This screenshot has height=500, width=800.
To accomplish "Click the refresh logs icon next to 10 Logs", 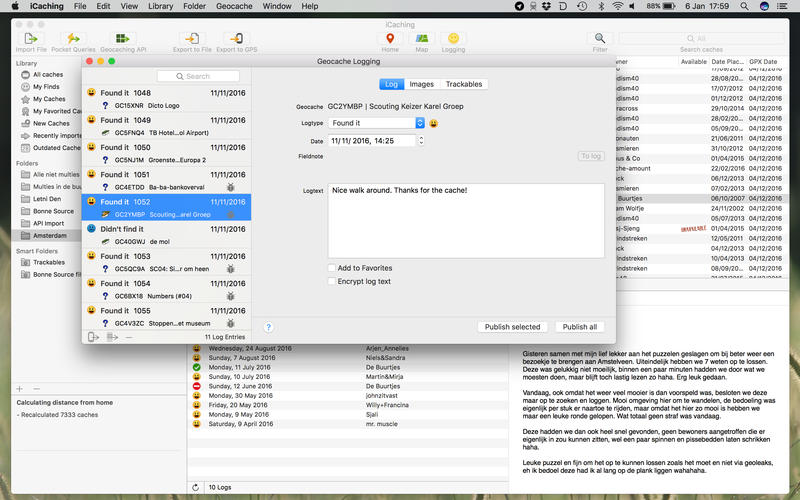I will tap(195, 488).
